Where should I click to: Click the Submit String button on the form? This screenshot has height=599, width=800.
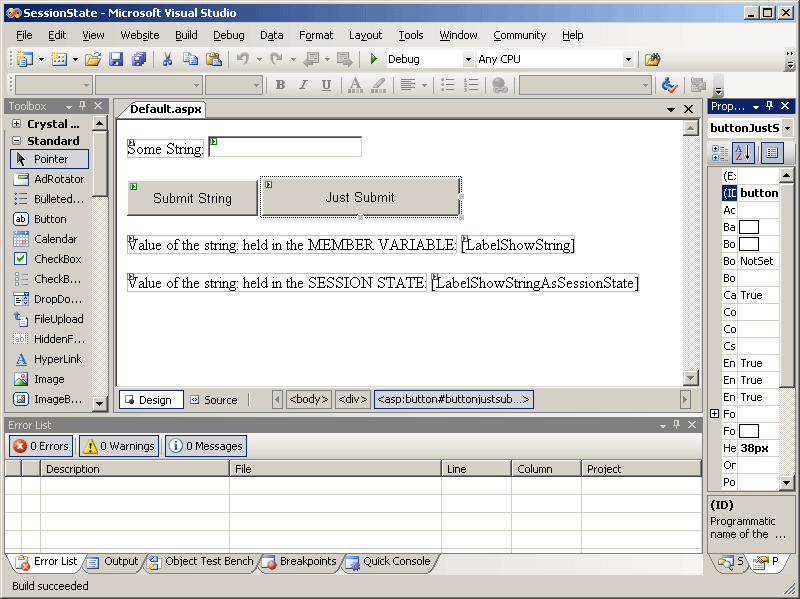(x=192, y=198)
